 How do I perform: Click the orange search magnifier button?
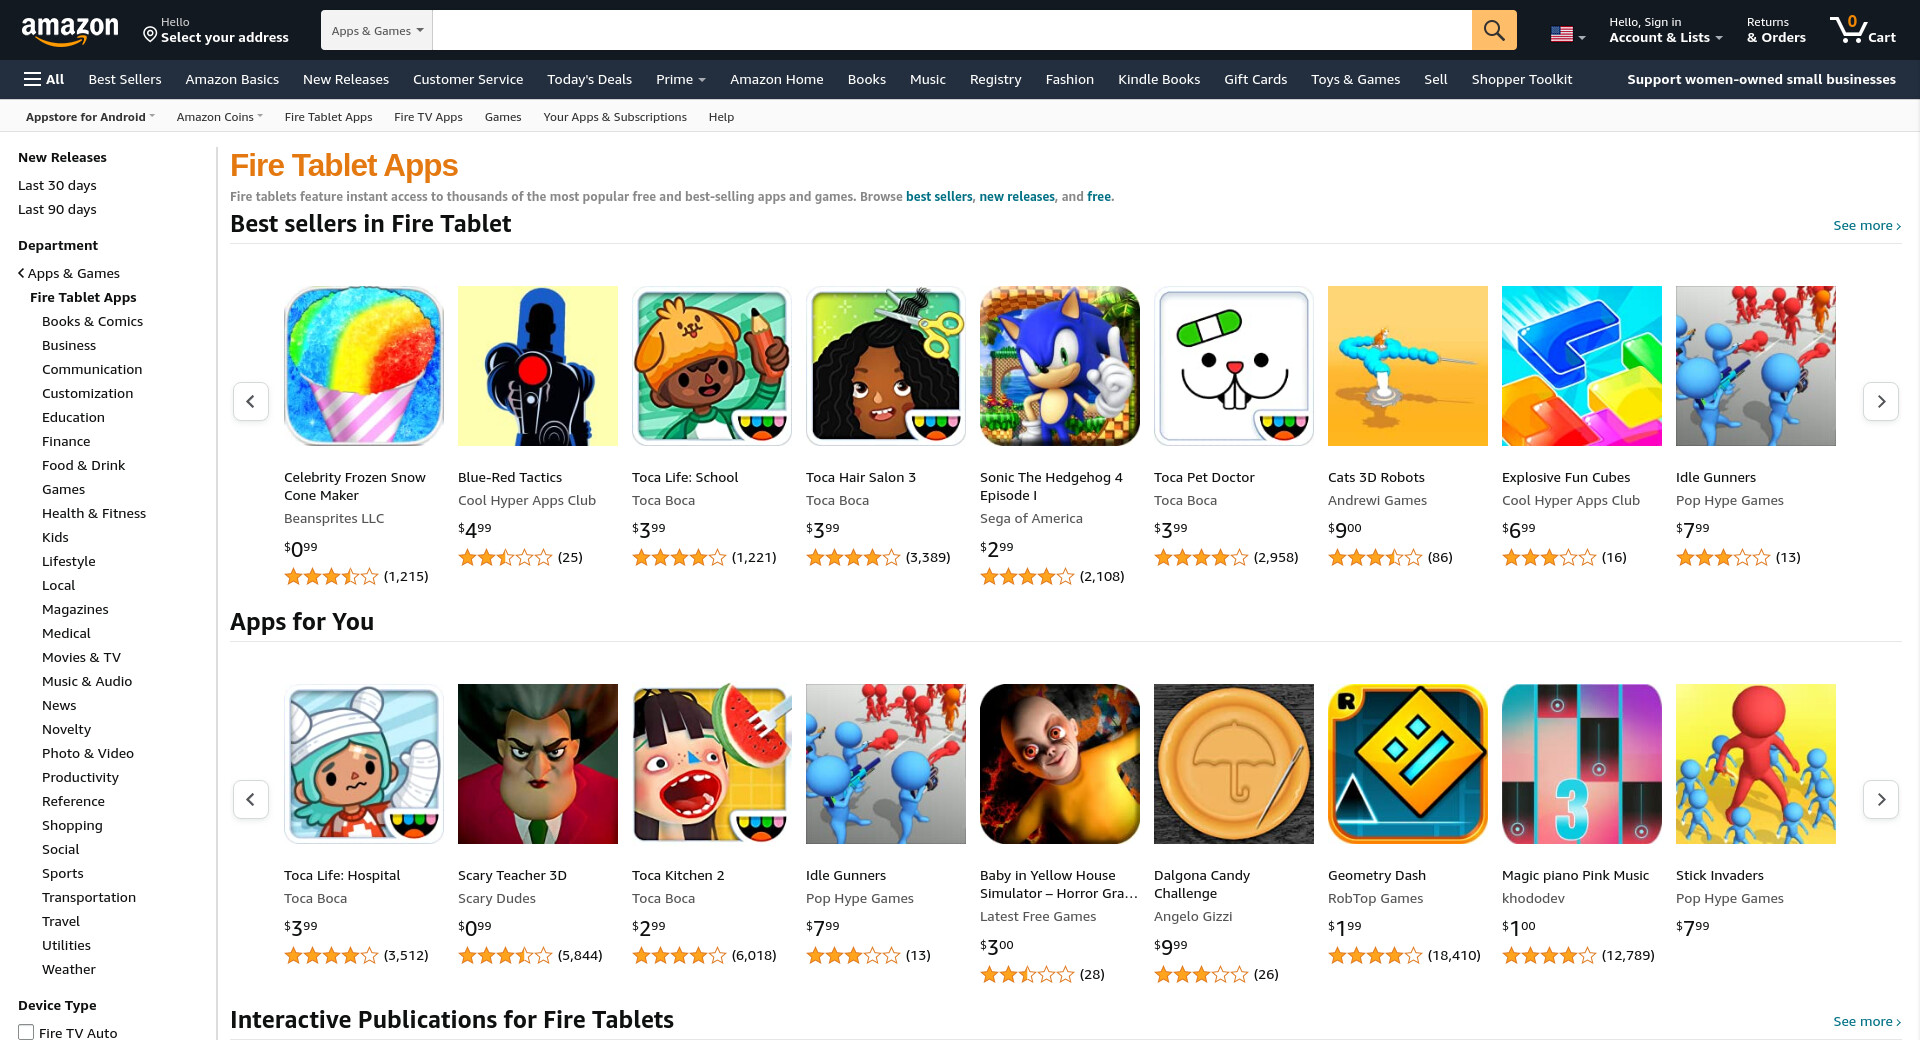(x=1494, y=30)
